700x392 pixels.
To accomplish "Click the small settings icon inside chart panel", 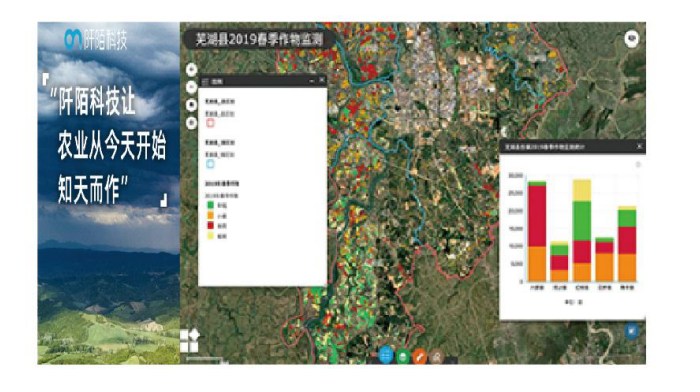I will pos(638,165).
